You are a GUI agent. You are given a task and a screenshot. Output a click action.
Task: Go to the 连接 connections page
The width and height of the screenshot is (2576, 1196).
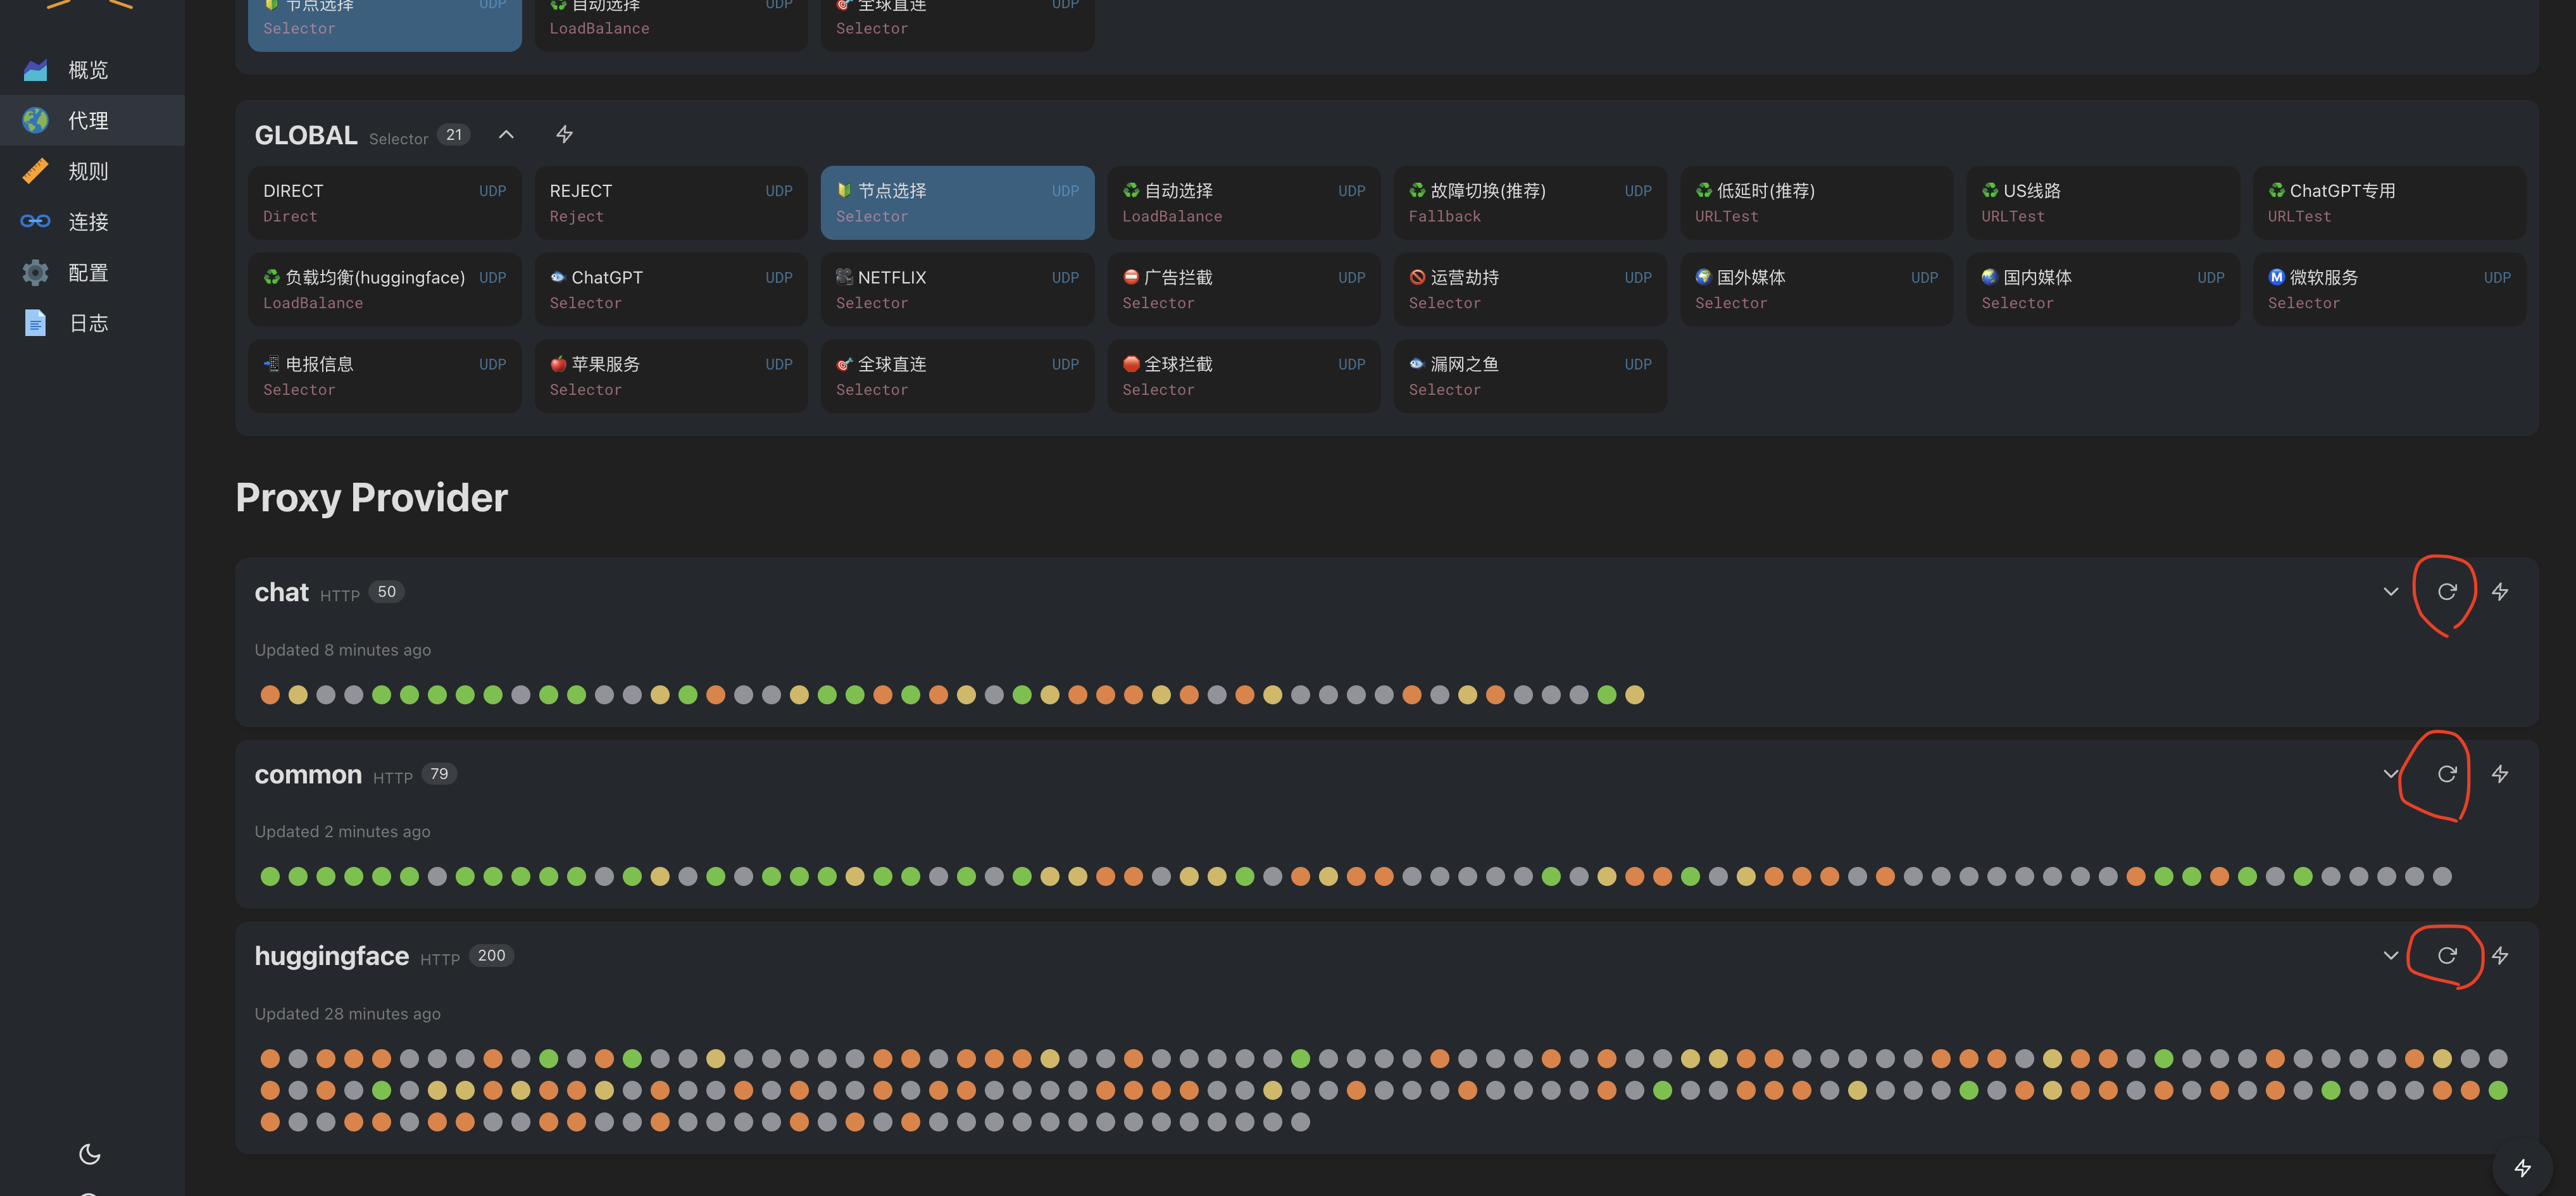(x=88, y=222)
